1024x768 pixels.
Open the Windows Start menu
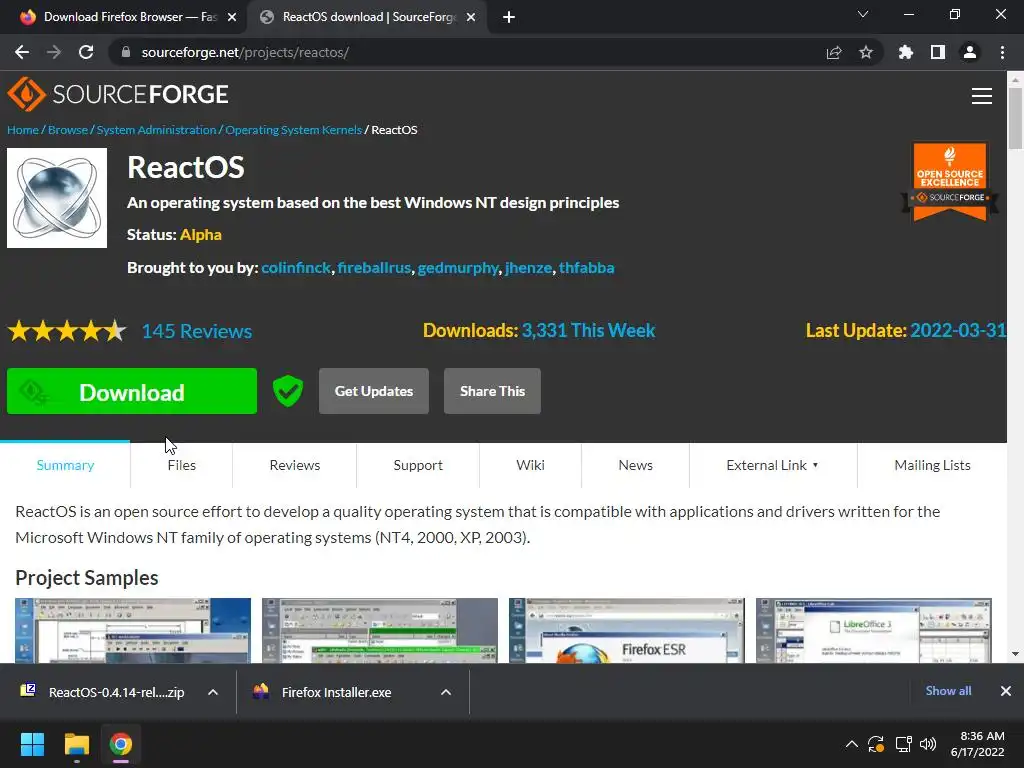tap(32, 744)
